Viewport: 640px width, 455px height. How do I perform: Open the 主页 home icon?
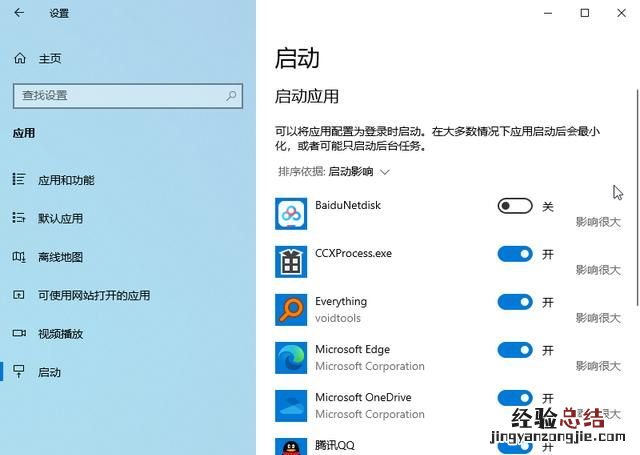click(20, 58)
